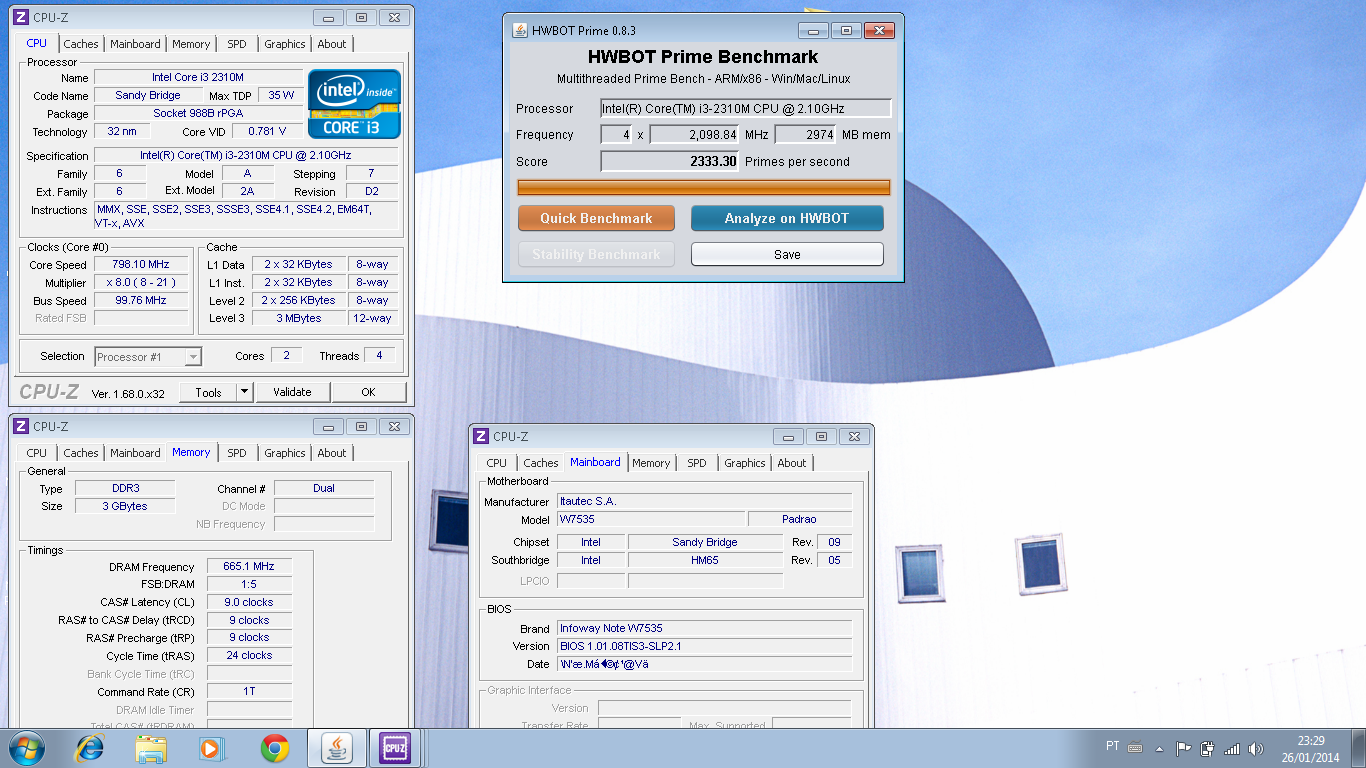Click the PT language indicator
1366x768 pixels.
(1113, 746)
